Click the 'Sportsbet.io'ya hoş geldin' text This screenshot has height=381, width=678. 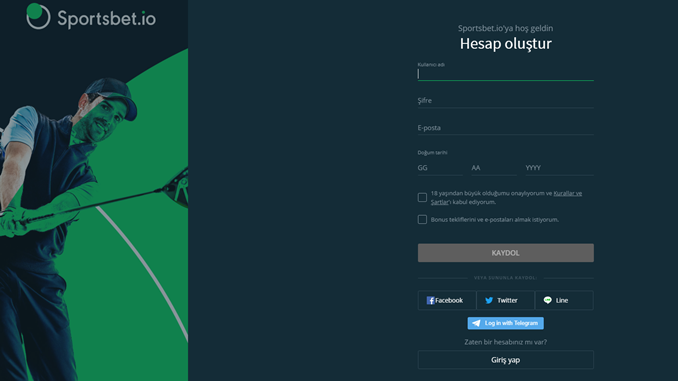click(x=505, y=28)
